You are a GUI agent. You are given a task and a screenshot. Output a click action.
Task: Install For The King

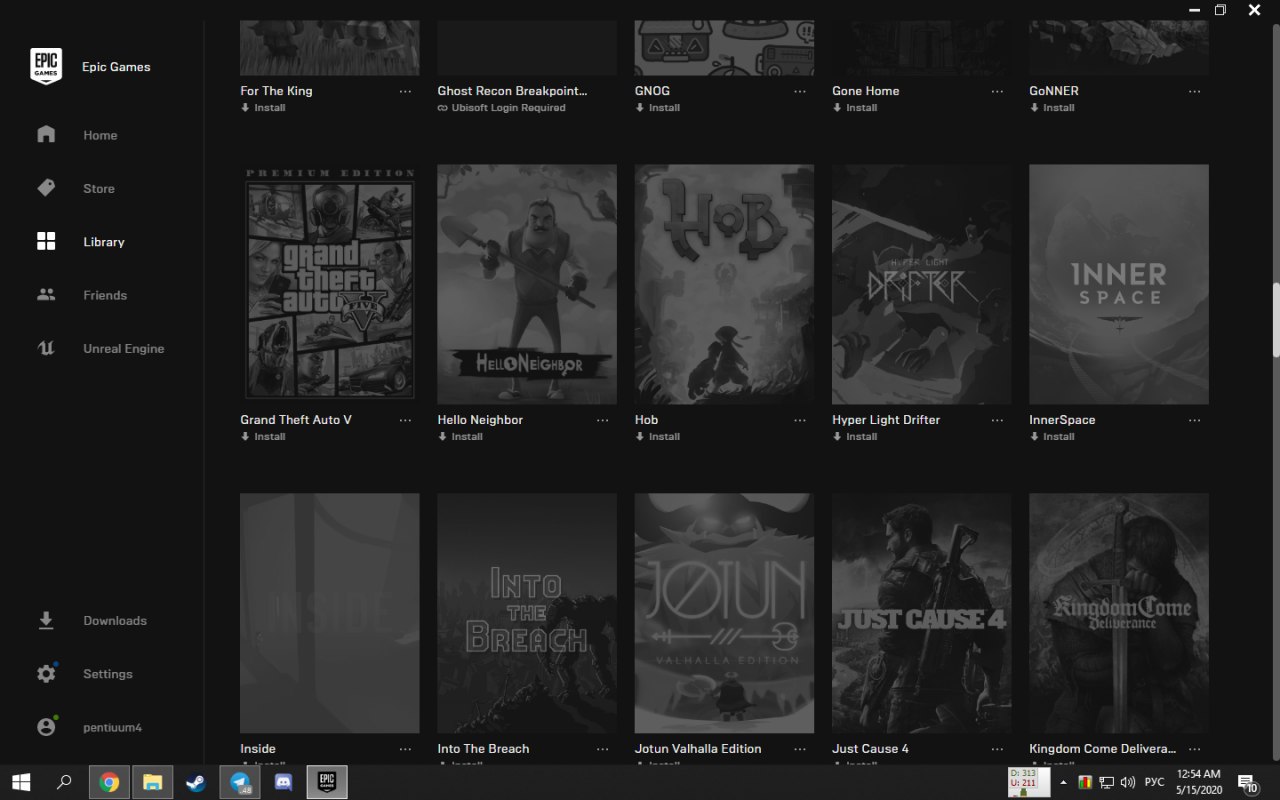[263, 108]
